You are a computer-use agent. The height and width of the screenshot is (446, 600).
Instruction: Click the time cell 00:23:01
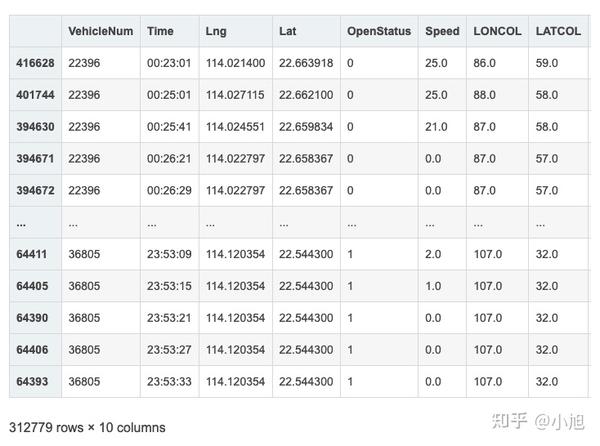tap(168, 63)
